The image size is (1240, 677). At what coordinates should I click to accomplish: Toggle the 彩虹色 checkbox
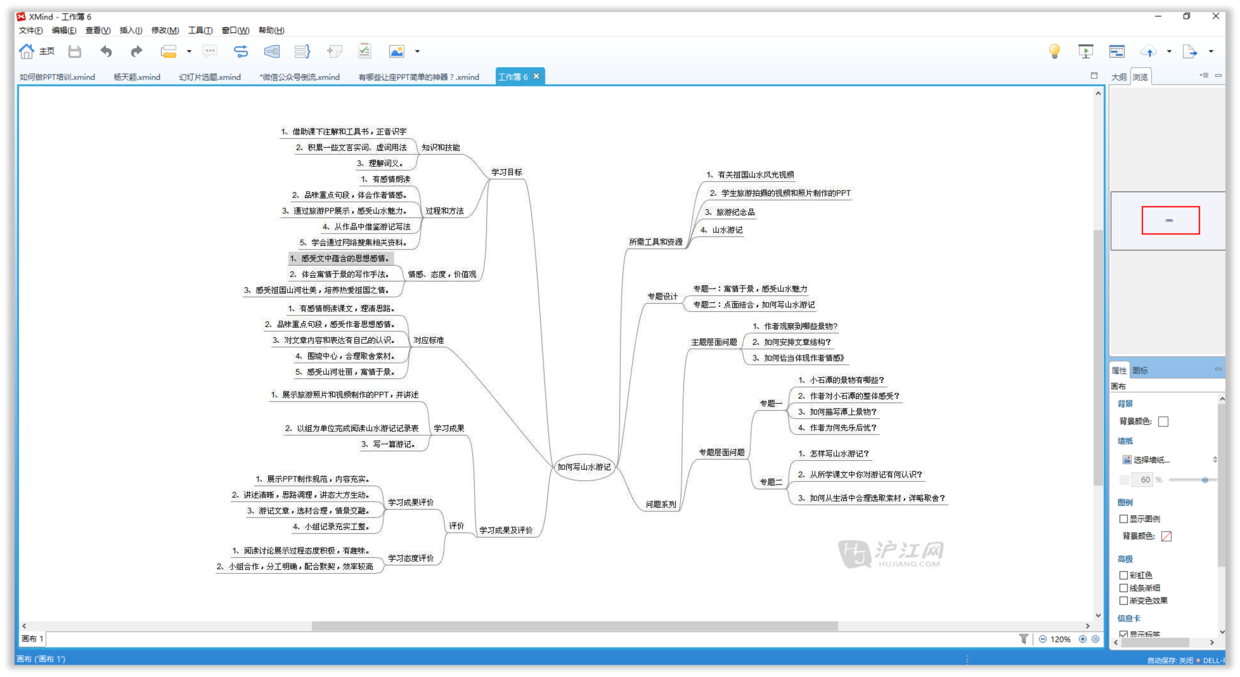[1124, 575]
